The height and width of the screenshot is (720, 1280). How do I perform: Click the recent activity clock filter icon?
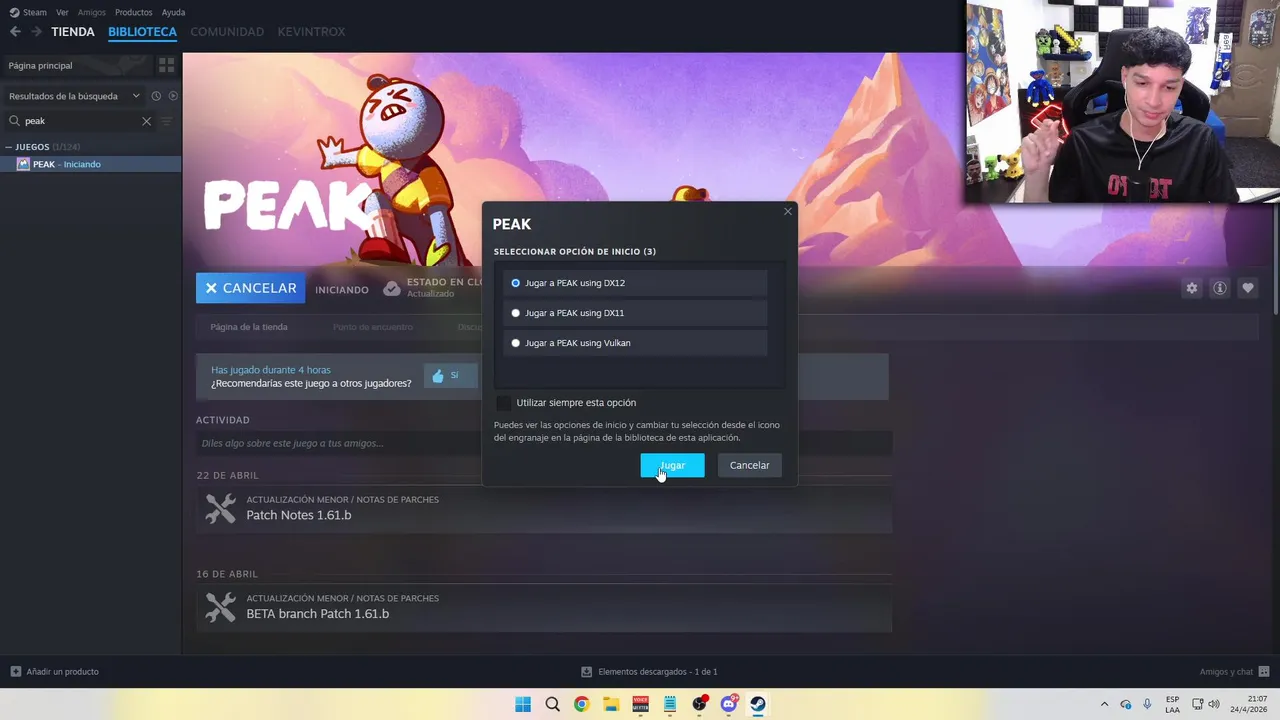156,96
